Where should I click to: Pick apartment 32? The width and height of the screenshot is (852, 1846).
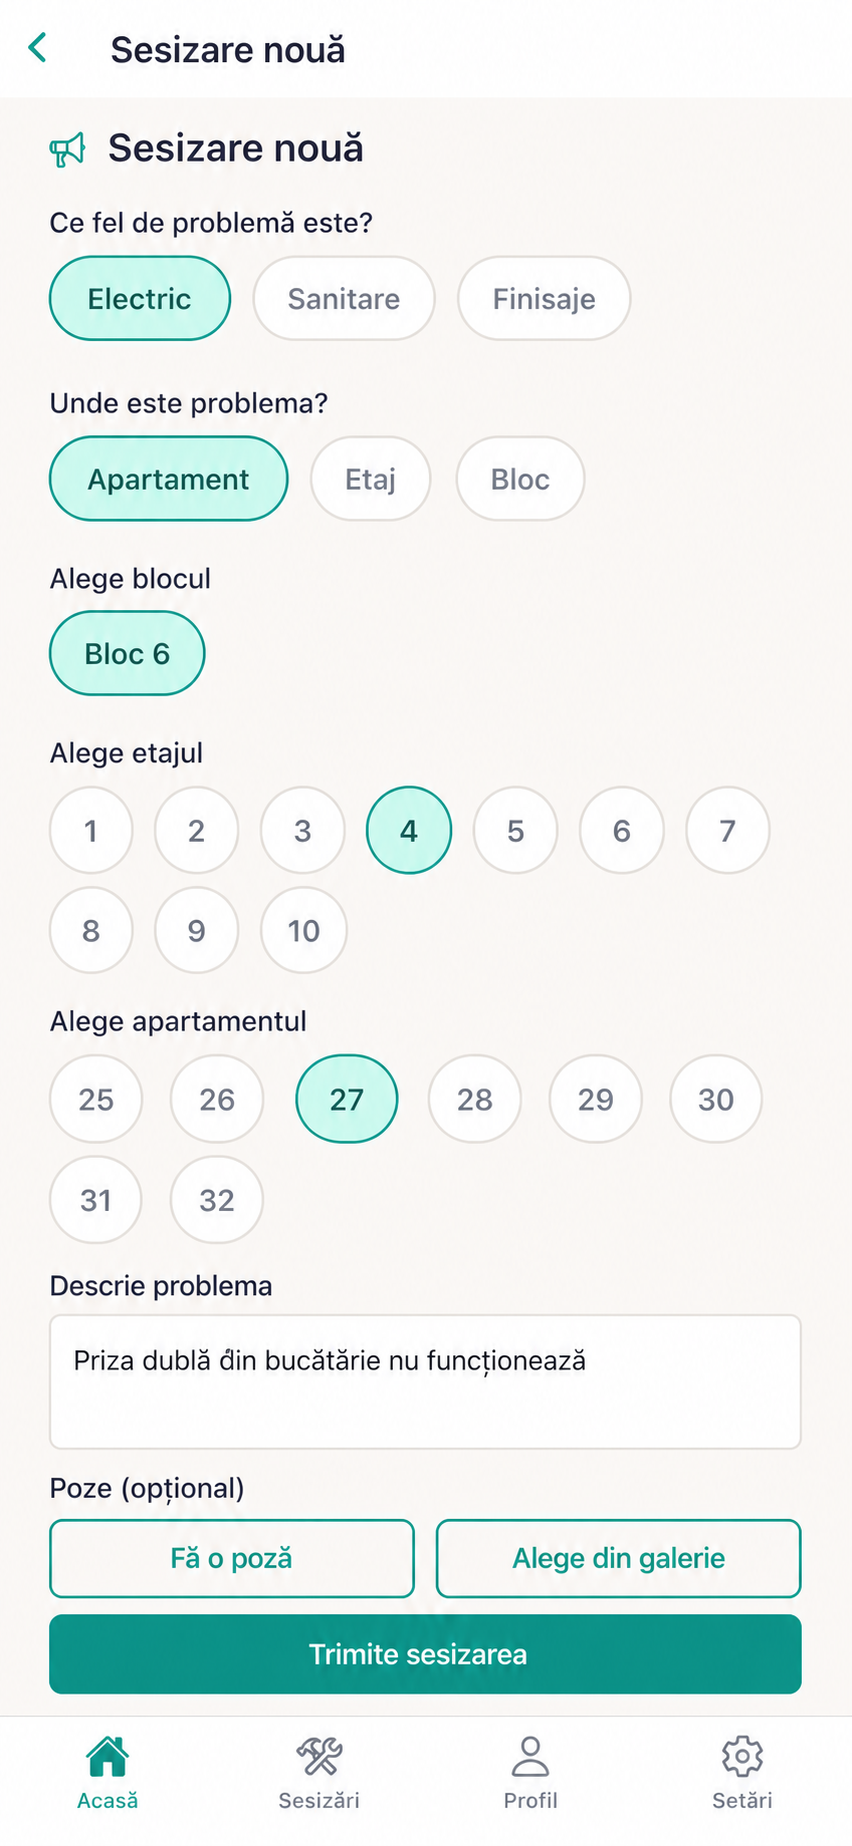[217, 1199]
